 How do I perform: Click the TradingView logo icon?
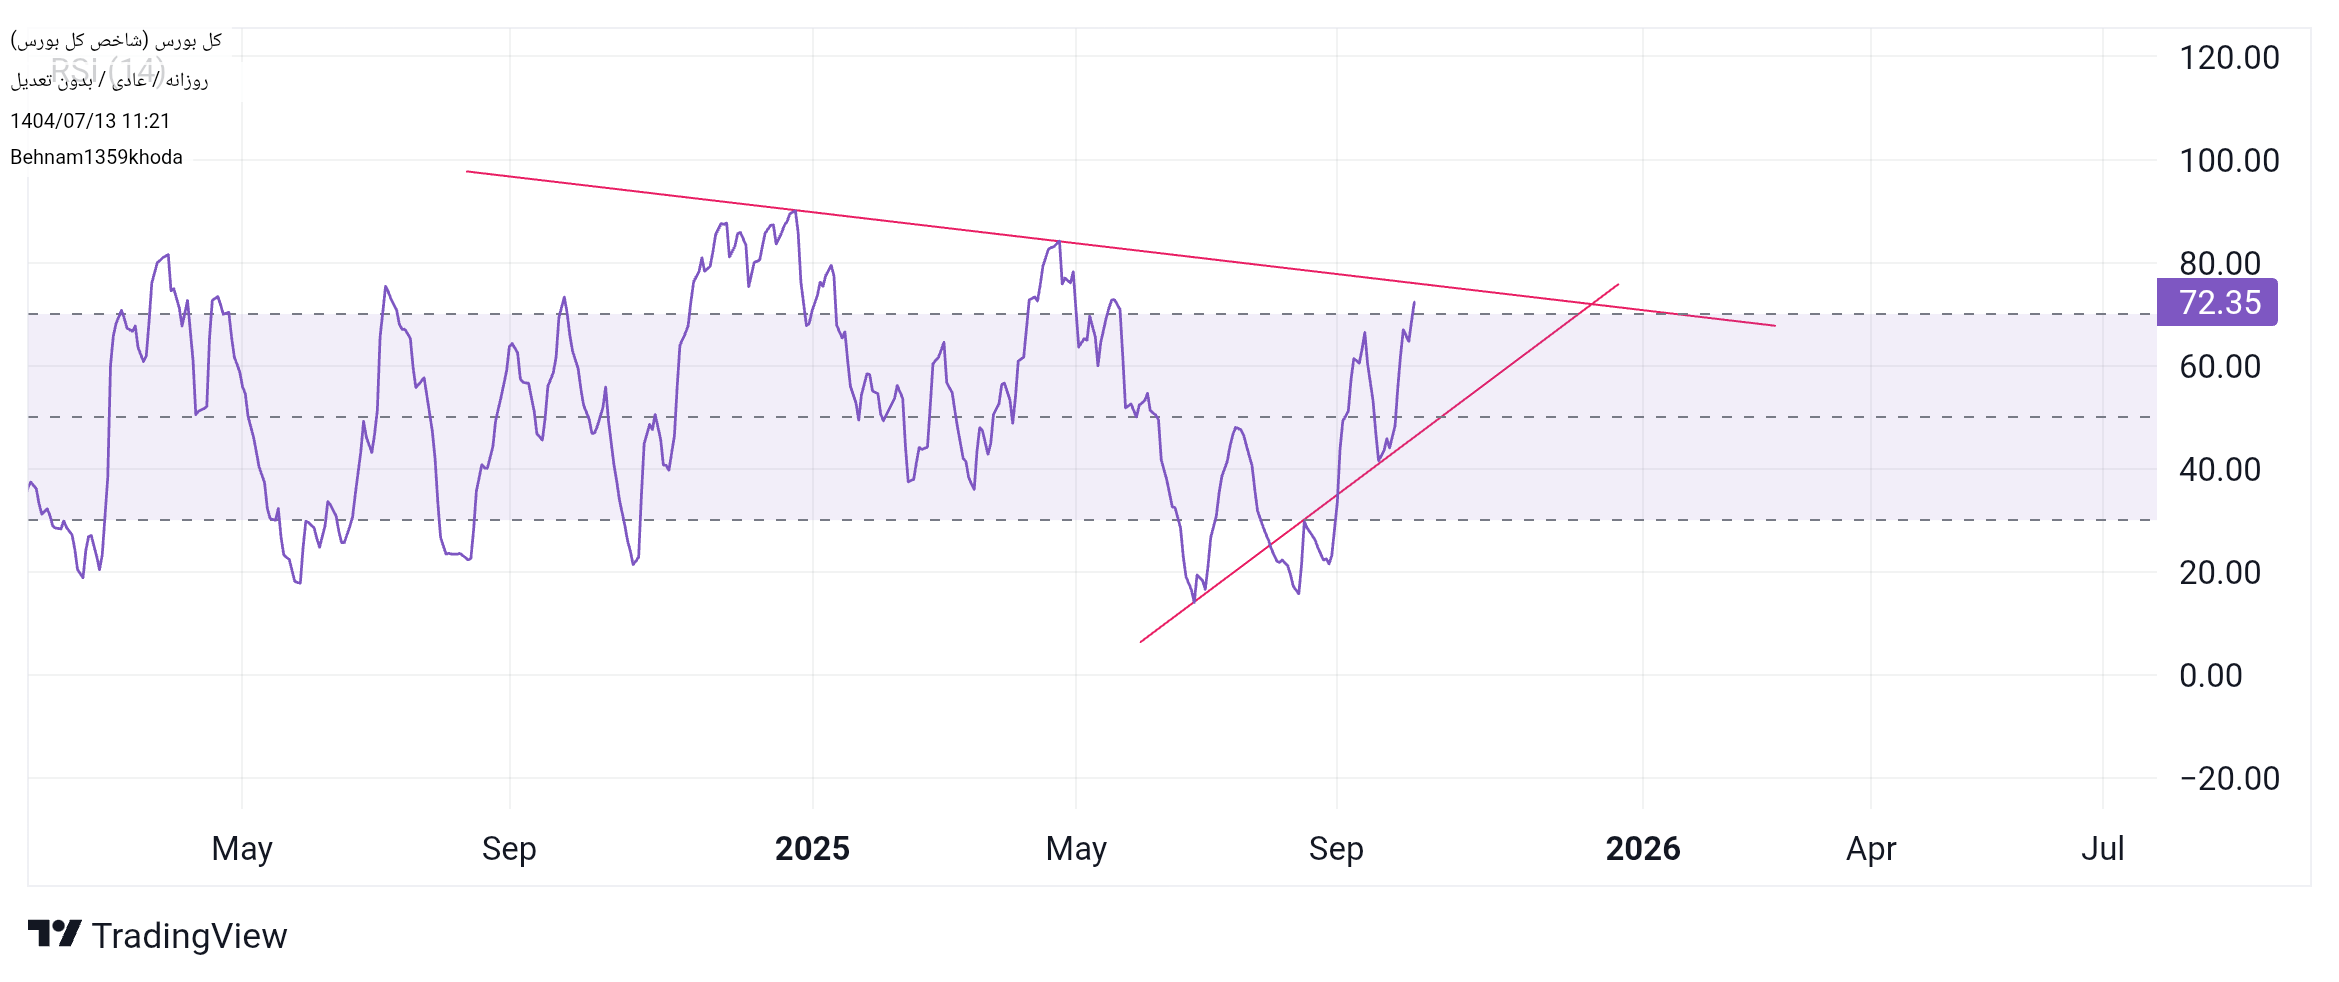[x=54, y=934]
